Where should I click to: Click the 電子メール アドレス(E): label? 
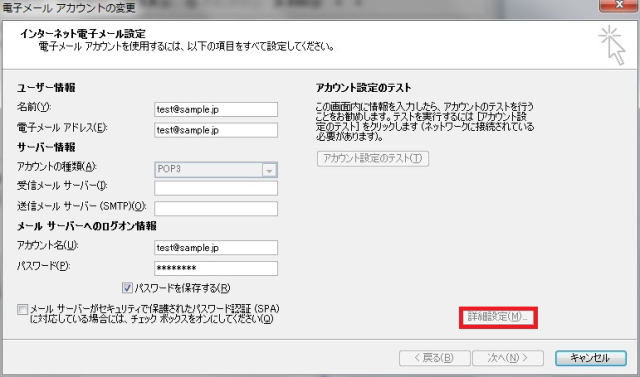(62, 128)
